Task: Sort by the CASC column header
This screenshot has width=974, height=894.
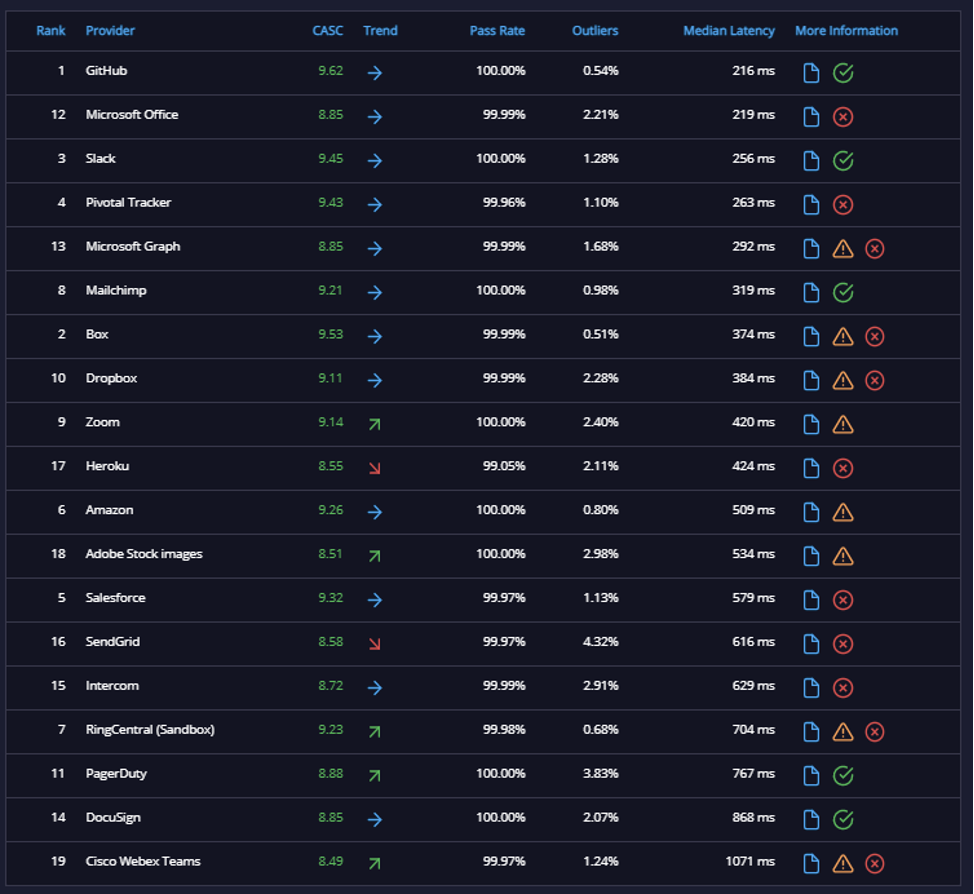Action: pos(327,30)
